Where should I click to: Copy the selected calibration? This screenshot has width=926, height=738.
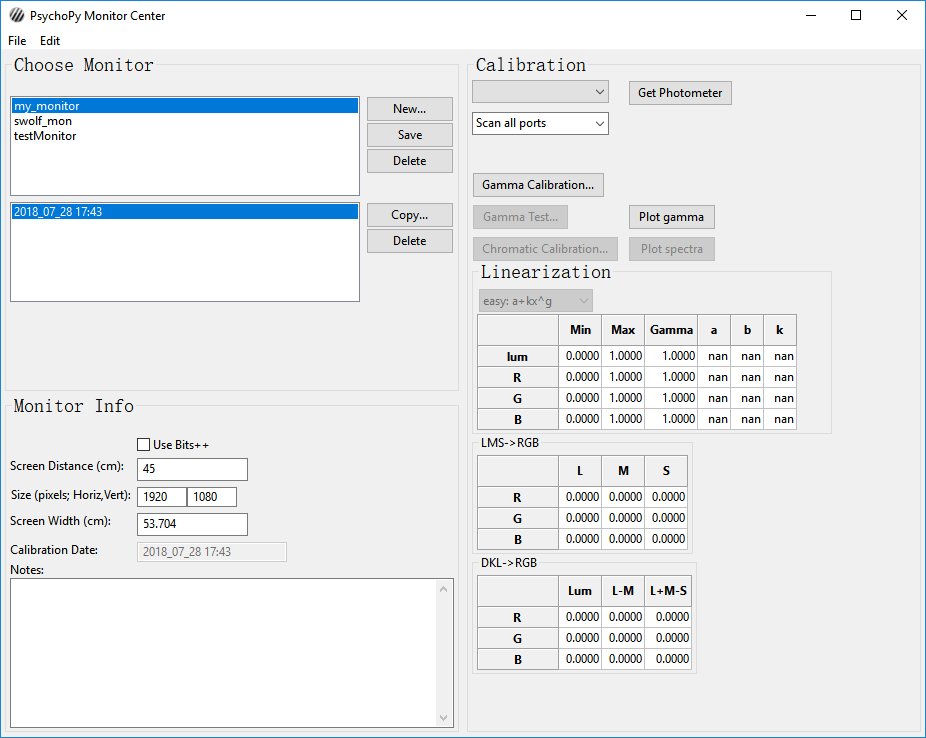(410, 215)
